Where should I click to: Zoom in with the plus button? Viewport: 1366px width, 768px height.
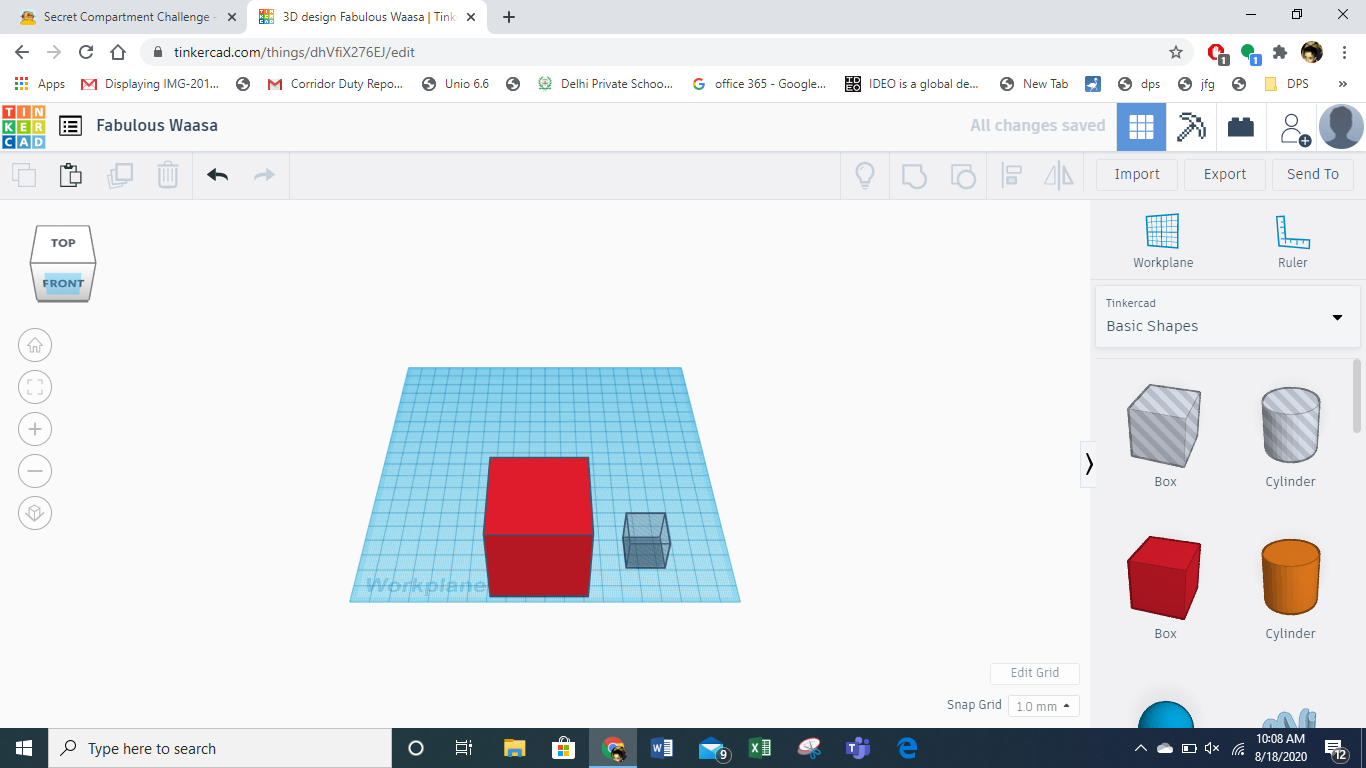[35, 430]
